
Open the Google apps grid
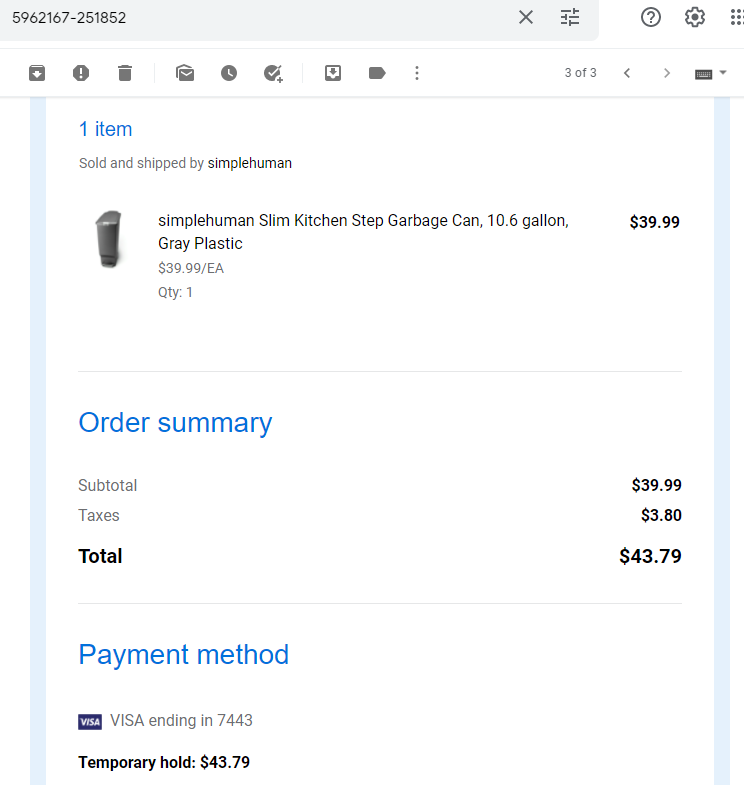[737, 18]
